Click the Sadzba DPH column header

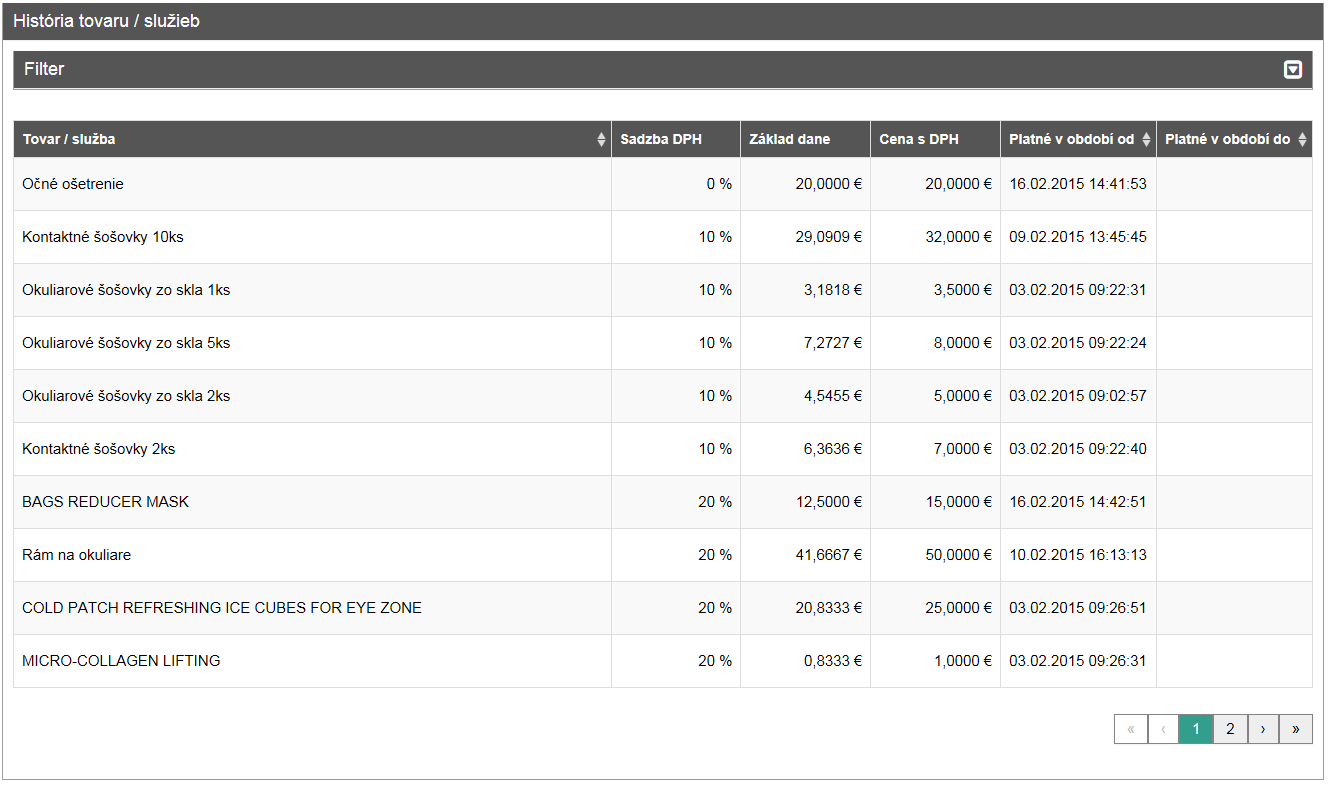coord(676,139)
